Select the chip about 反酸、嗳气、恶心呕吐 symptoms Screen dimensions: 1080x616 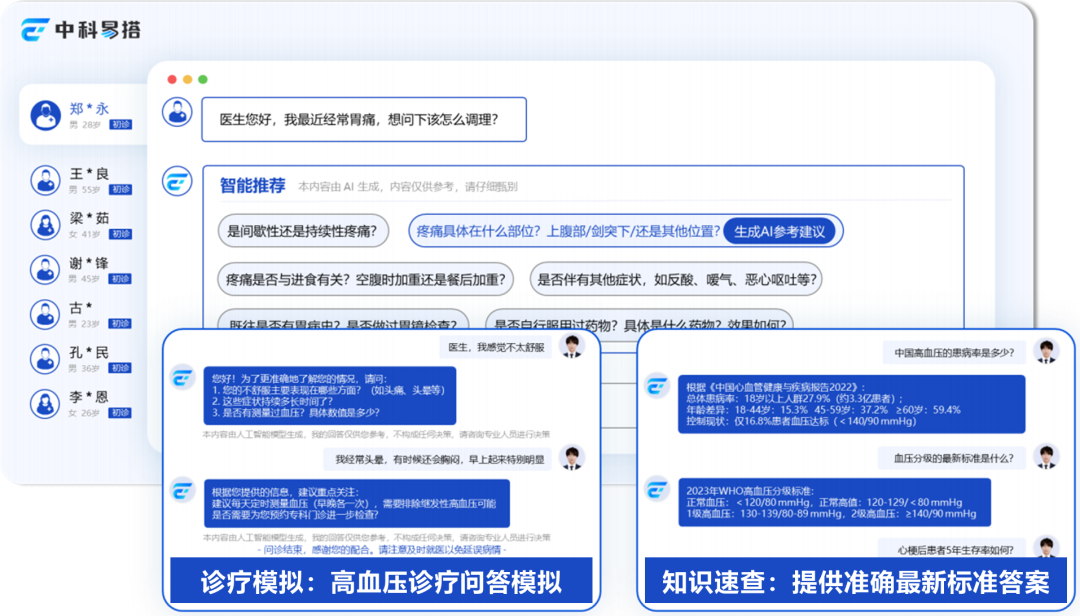click(x=679, y=279)
